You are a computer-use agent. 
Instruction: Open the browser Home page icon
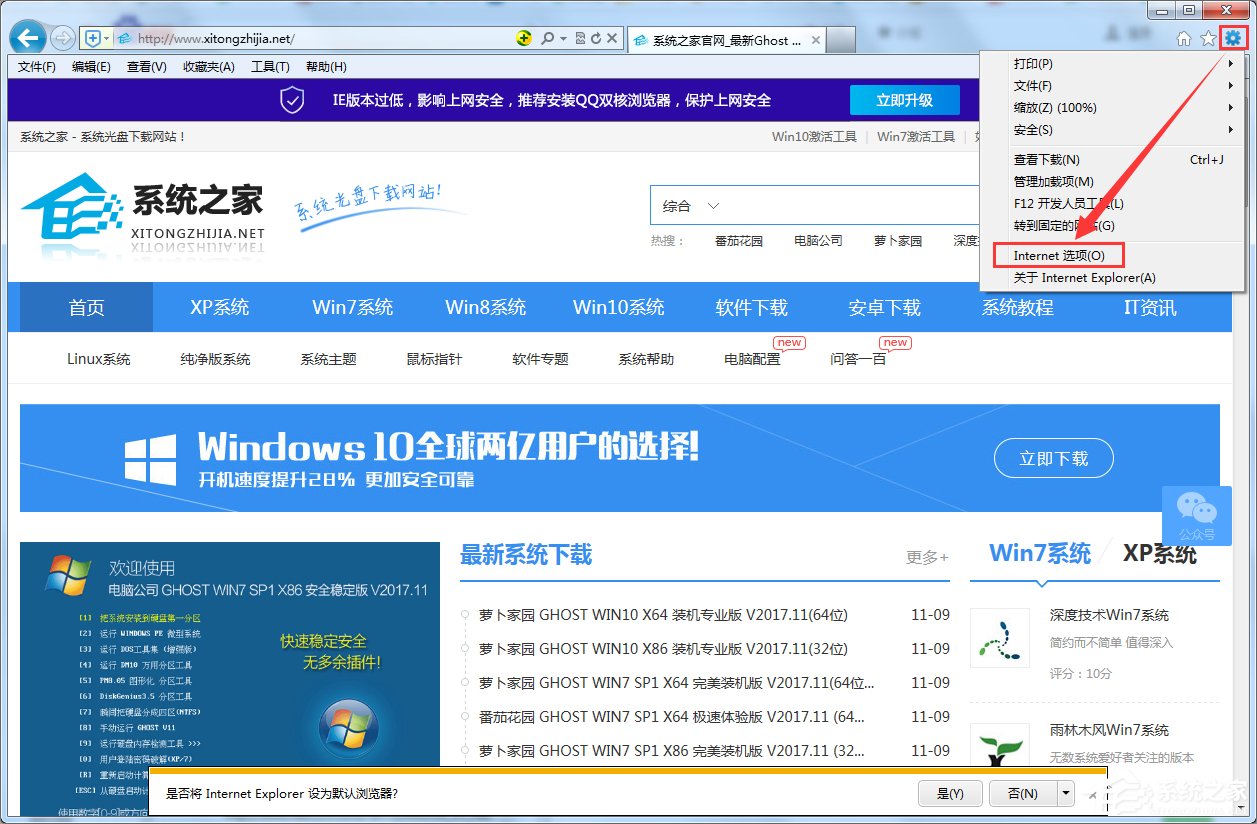[x=1183, y=37]
